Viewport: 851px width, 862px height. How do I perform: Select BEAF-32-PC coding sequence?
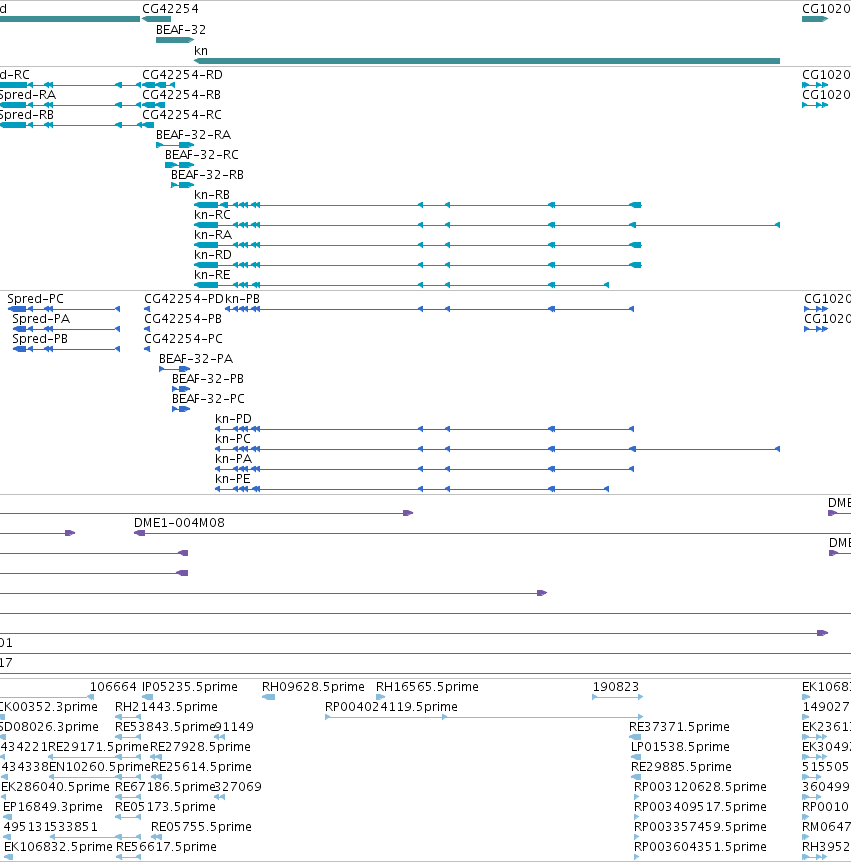181,409
